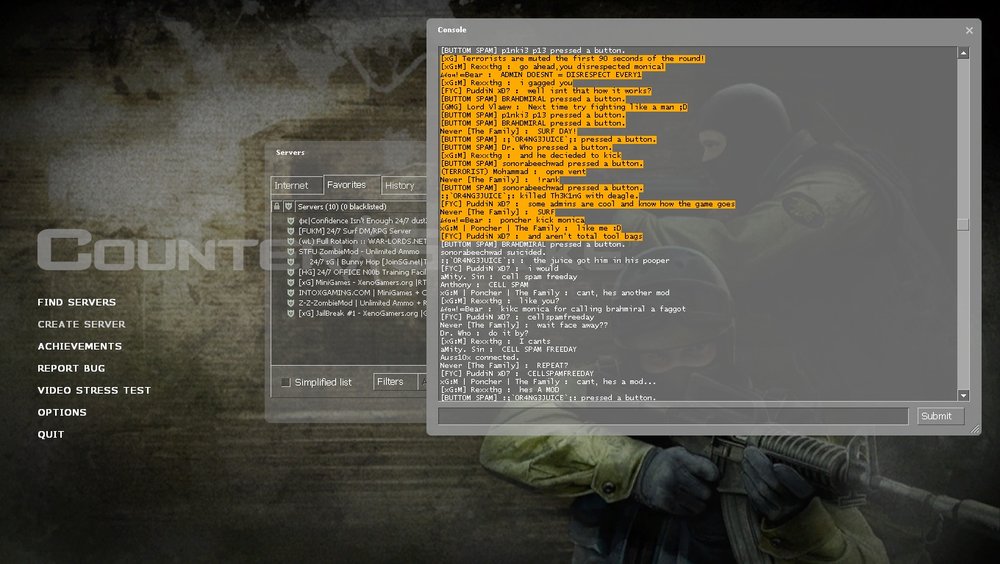The height and width of the screenshot is (564, 1000).
Task: Click shield icon beside STFU ZombieMod server
Action: (291, 251)
